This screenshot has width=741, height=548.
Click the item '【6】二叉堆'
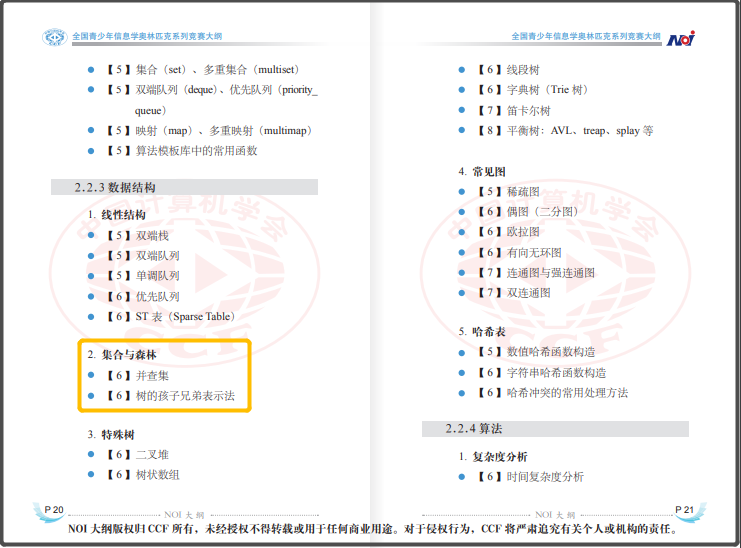click(138, 454)
